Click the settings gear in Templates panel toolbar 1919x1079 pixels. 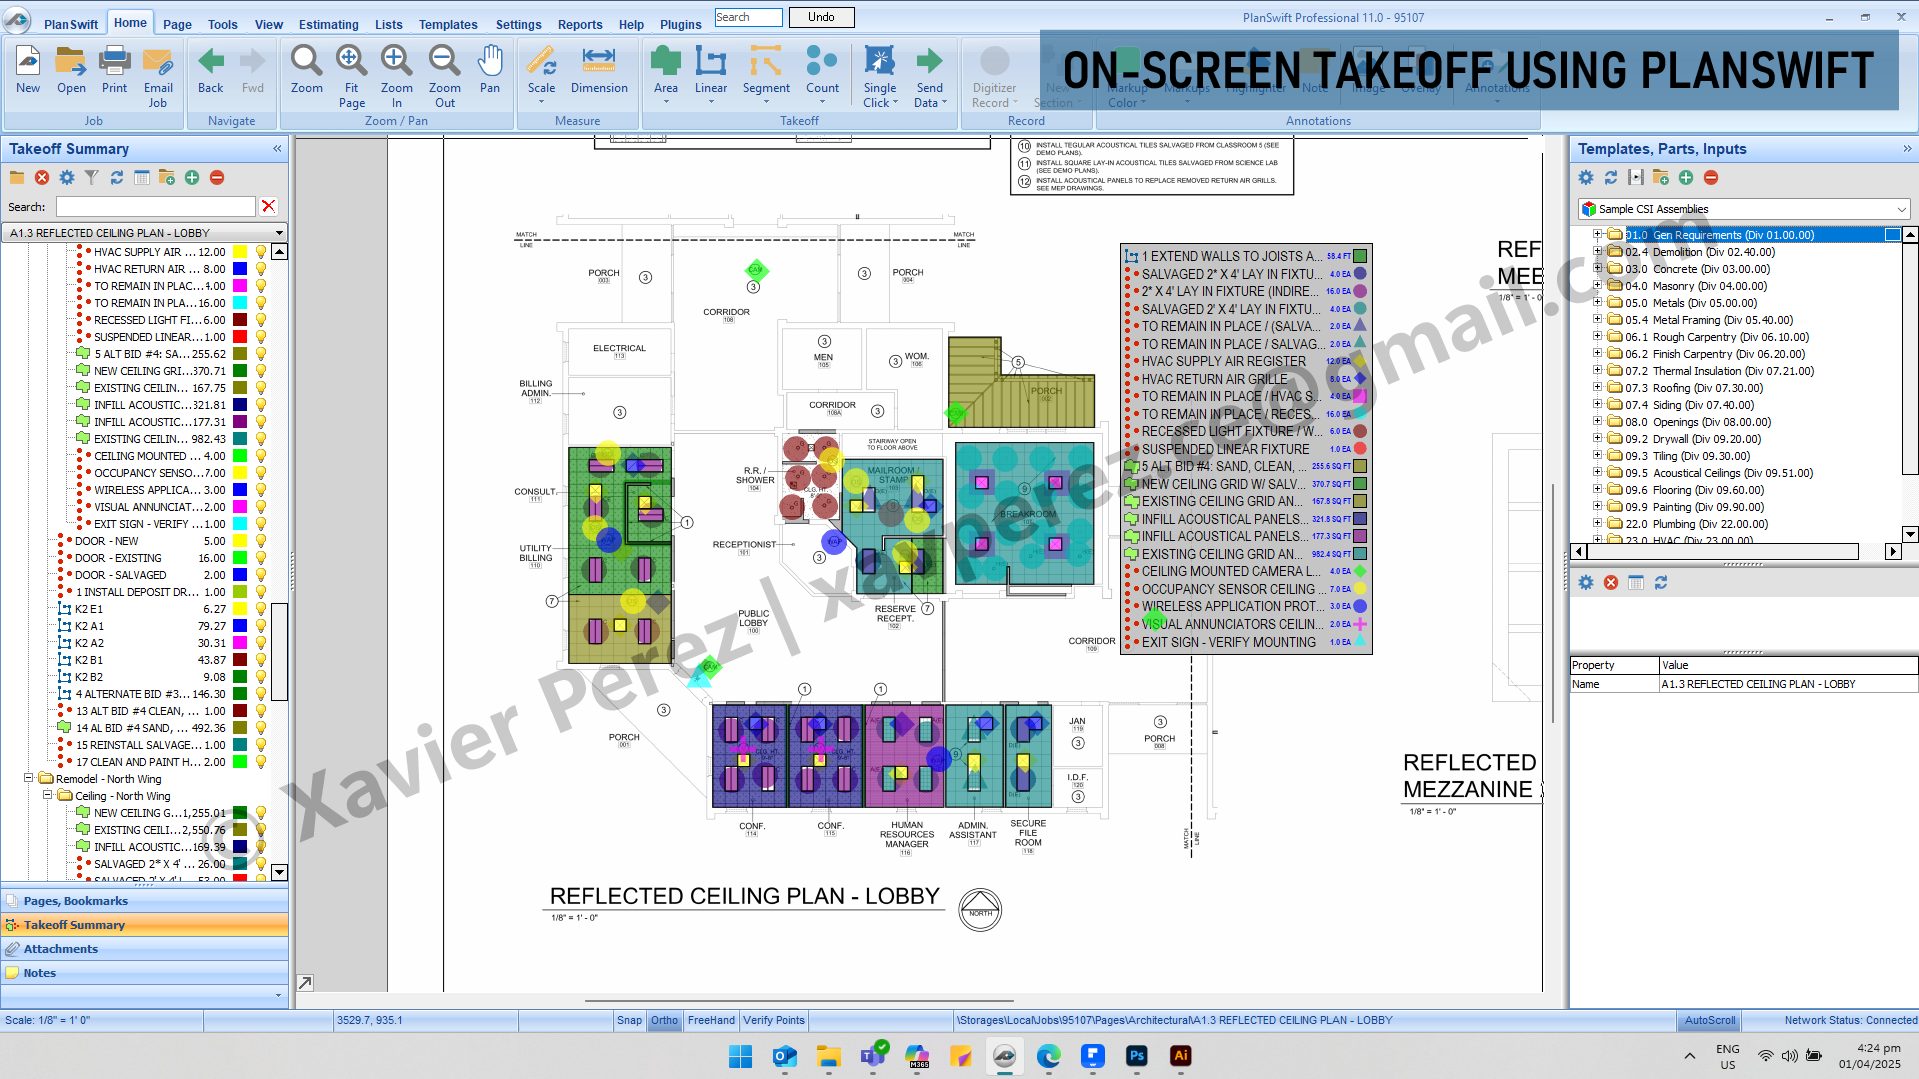1586,177
